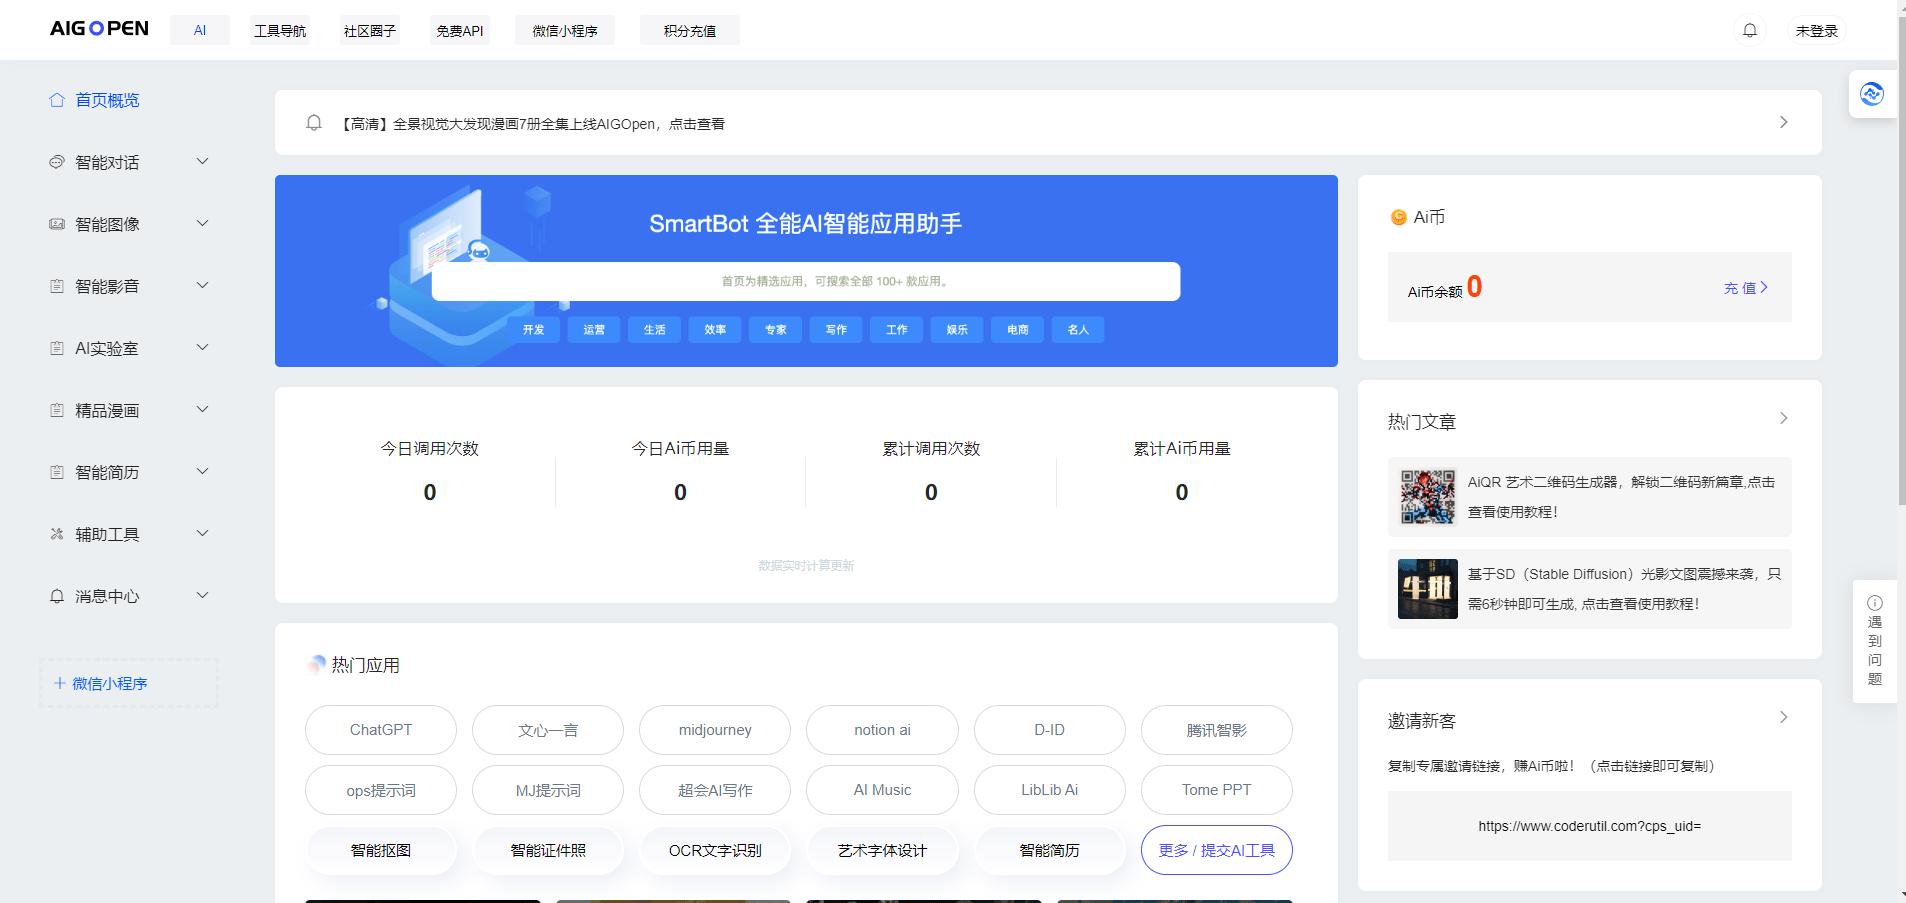This screenshot has width=1906, height=903.
Task: Open the AiQR article thumbnail
Action: pos(1427,497)
